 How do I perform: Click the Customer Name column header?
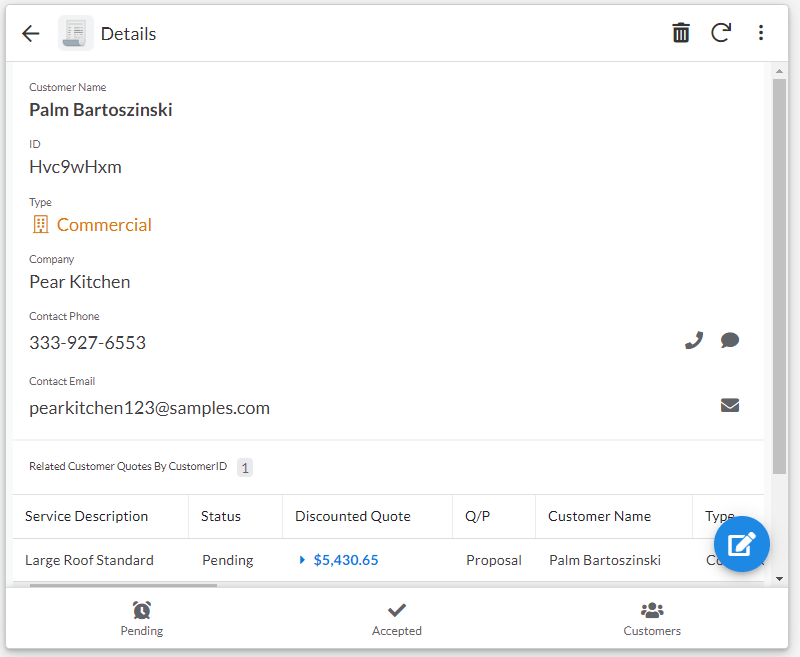[x=600, y=516]
